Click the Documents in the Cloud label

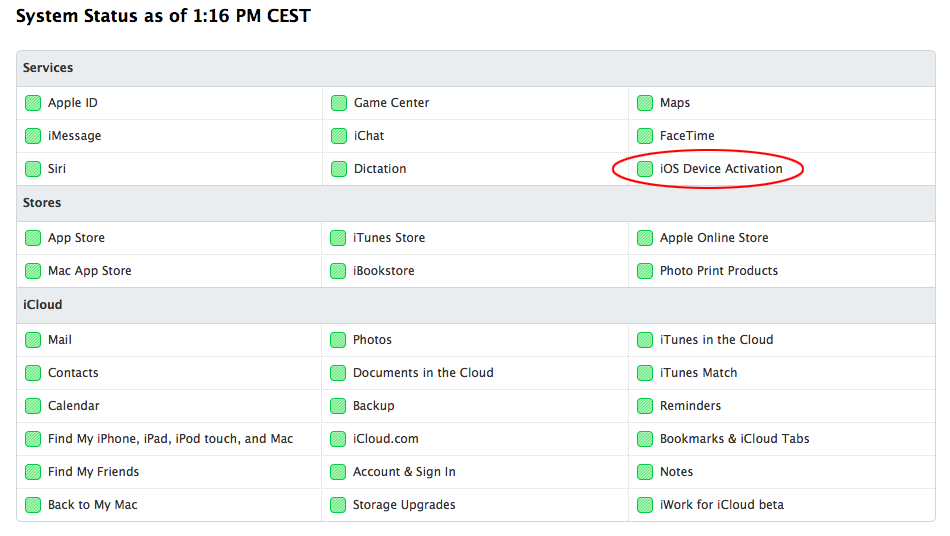423,373
